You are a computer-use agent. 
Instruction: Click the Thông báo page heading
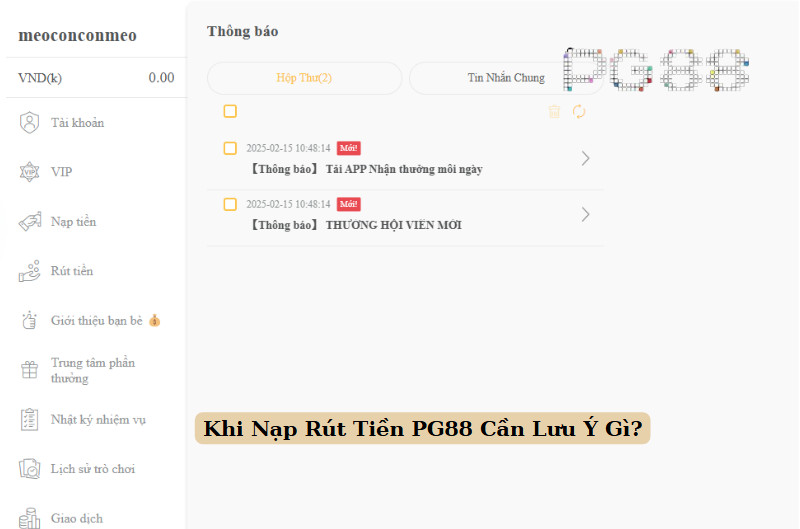[242, 31]
